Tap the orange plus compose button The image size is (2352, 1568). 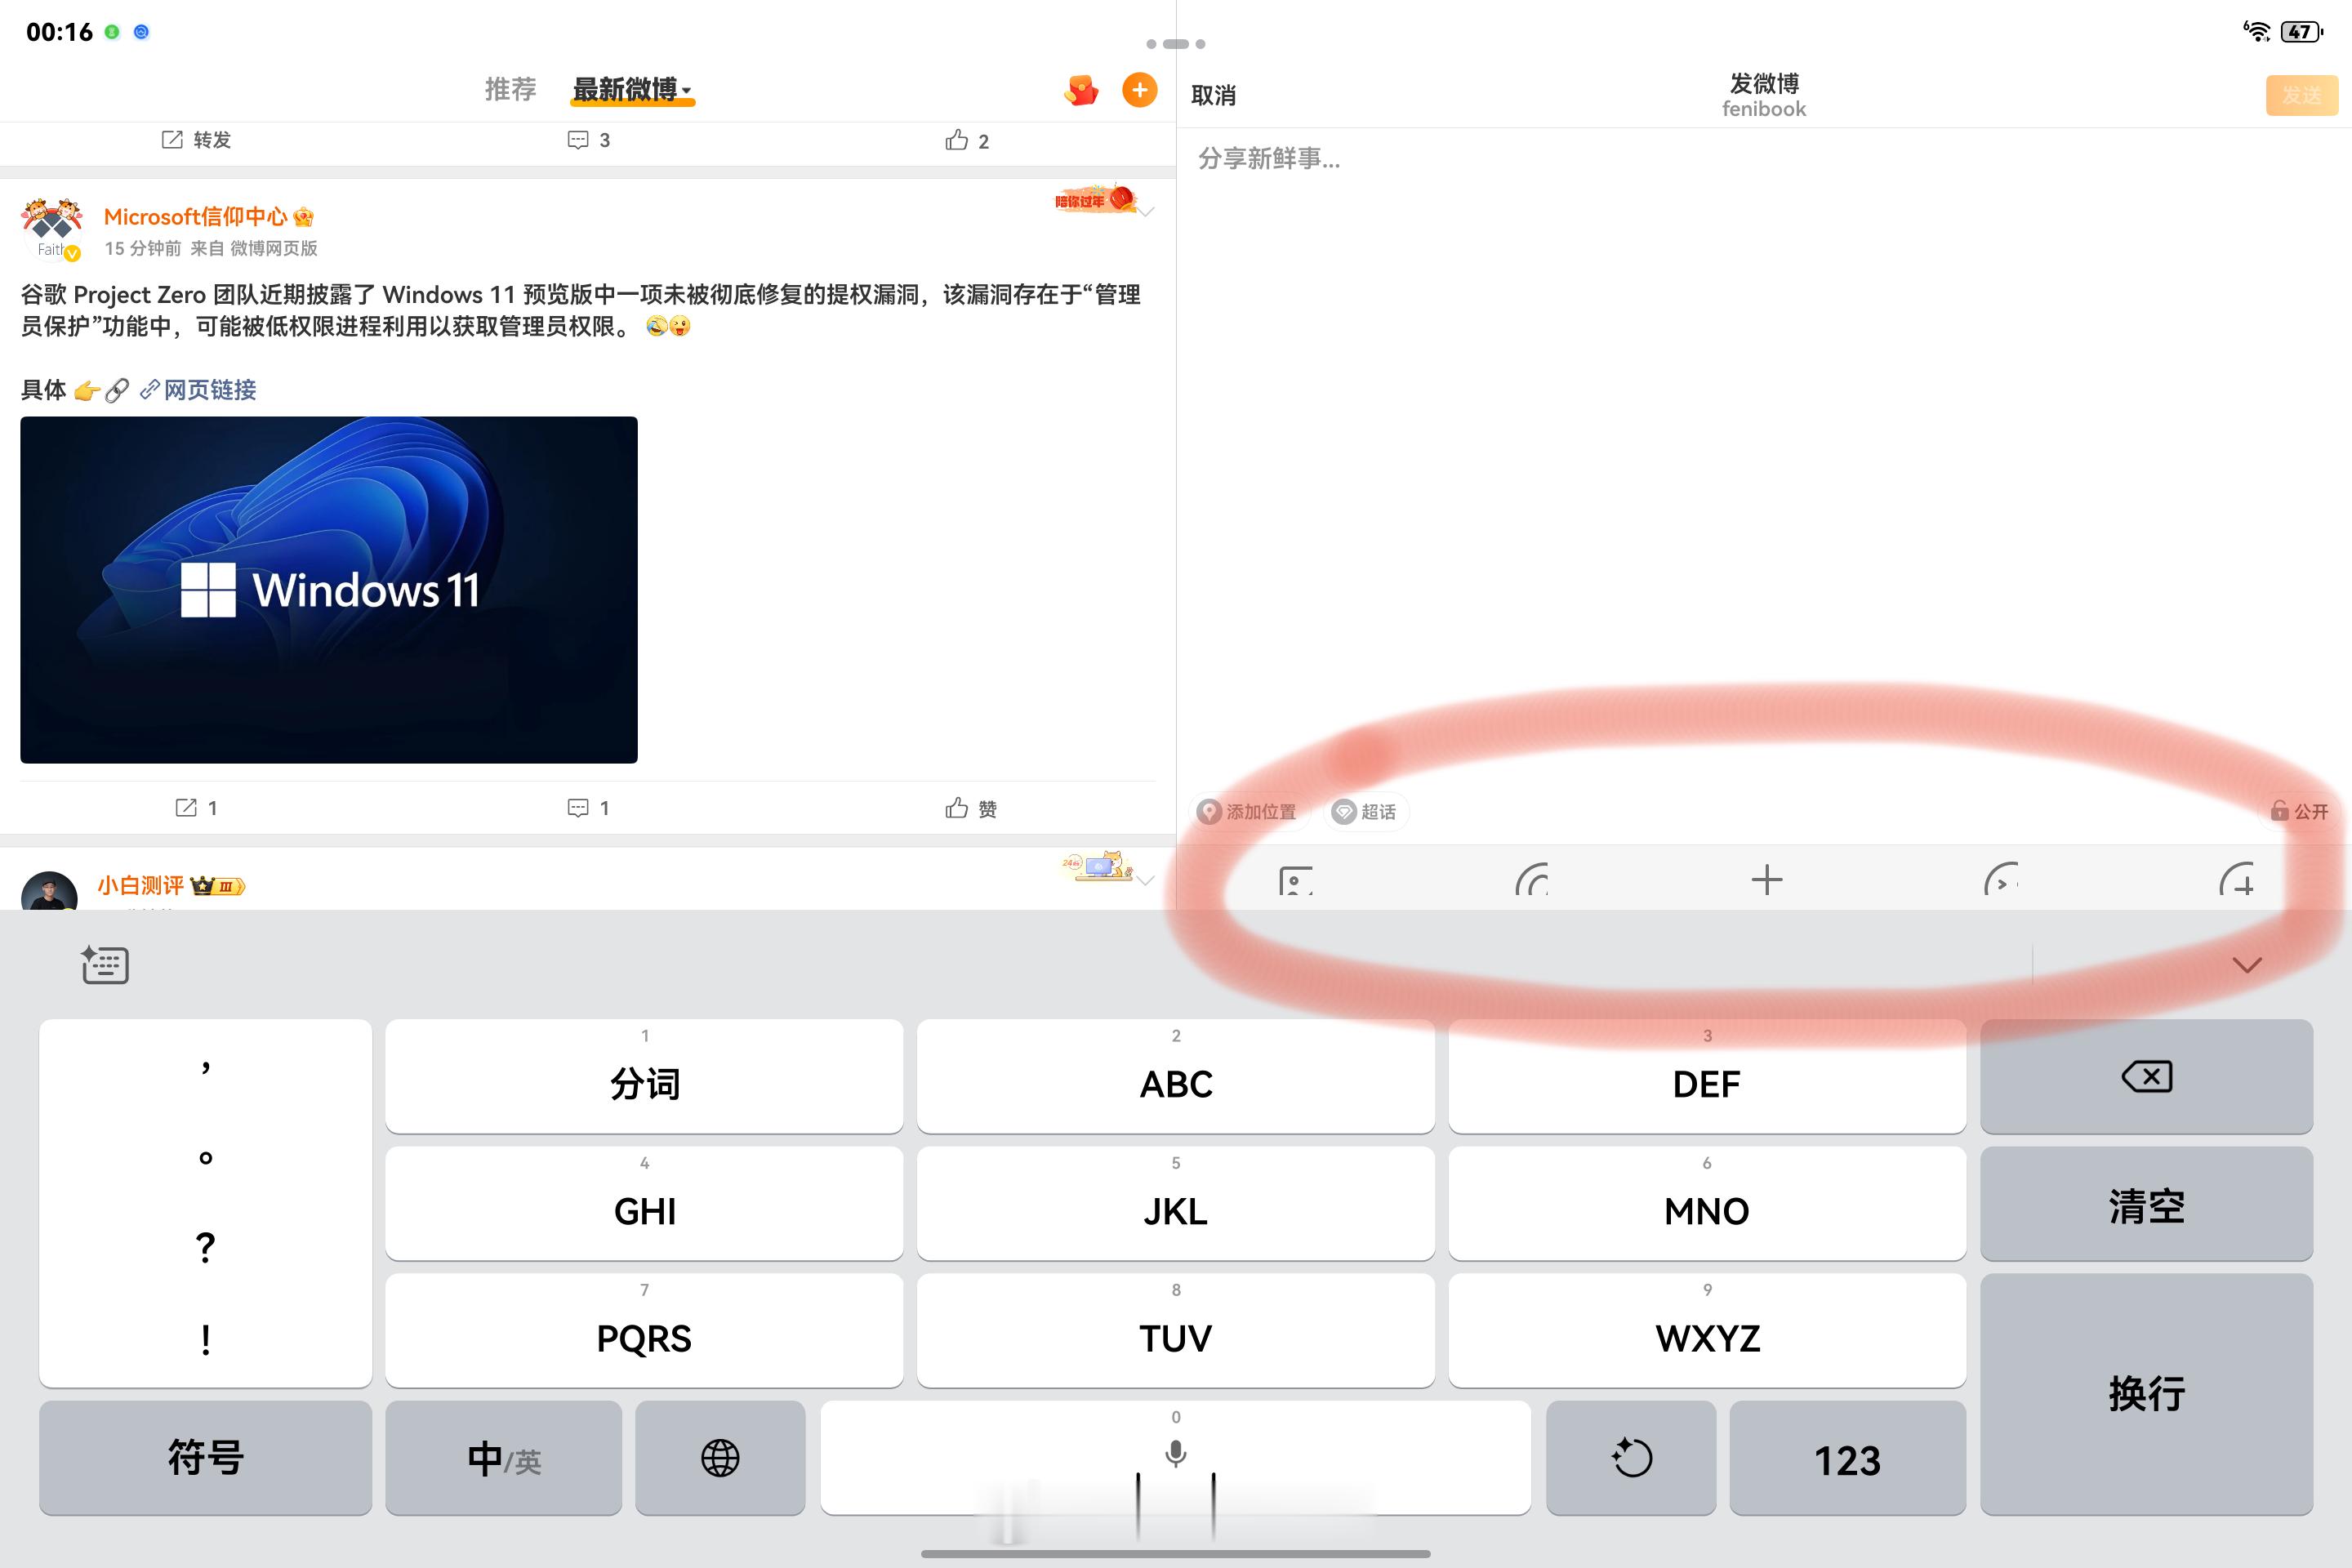1139,90
